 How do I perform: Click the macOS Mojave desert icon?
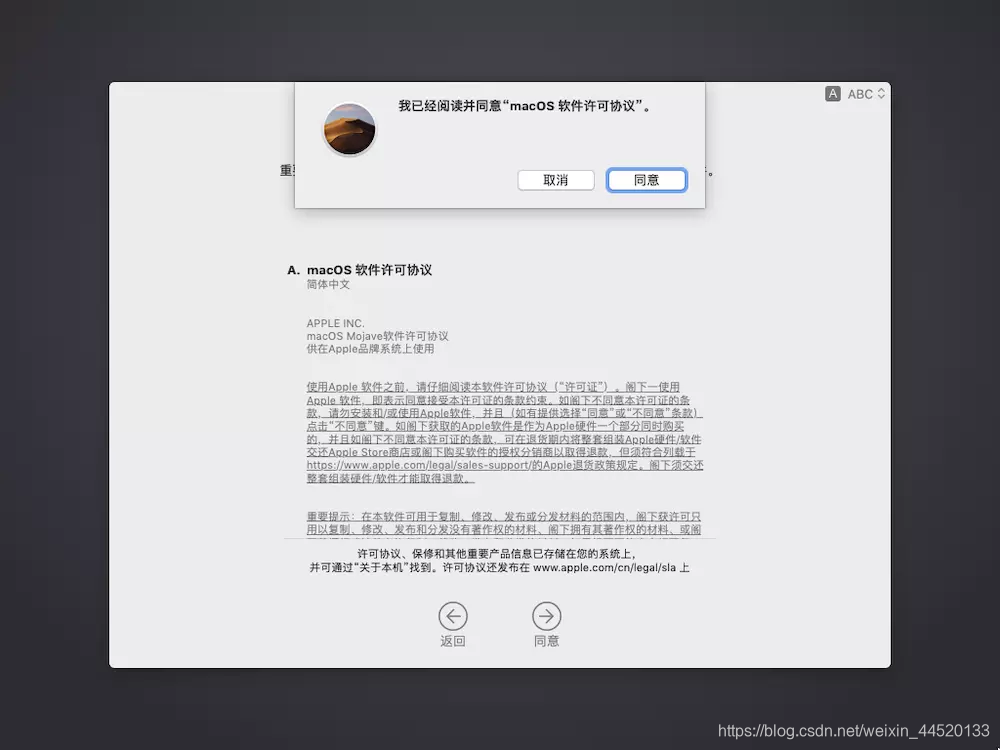tap(349, 129)
